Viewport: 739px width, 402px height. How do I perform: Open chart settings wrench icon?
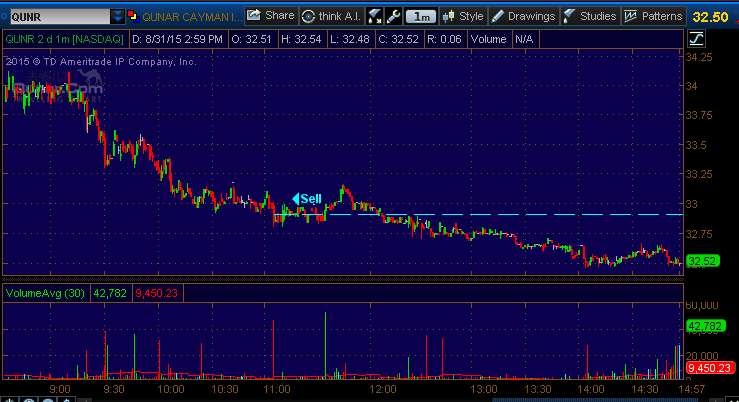pyautogui.click(x=394, y=16)
